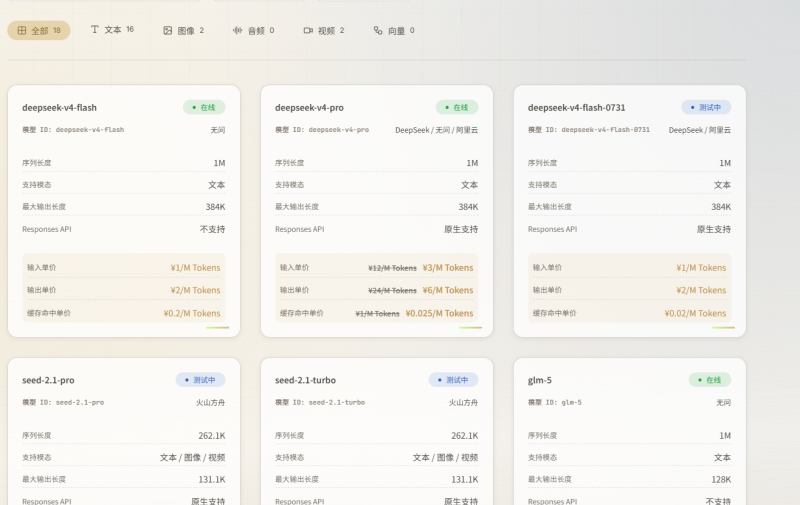
Task: Click 不支持 Responses API value on deepseek-v4-flash
Action: tap(212, 230)
